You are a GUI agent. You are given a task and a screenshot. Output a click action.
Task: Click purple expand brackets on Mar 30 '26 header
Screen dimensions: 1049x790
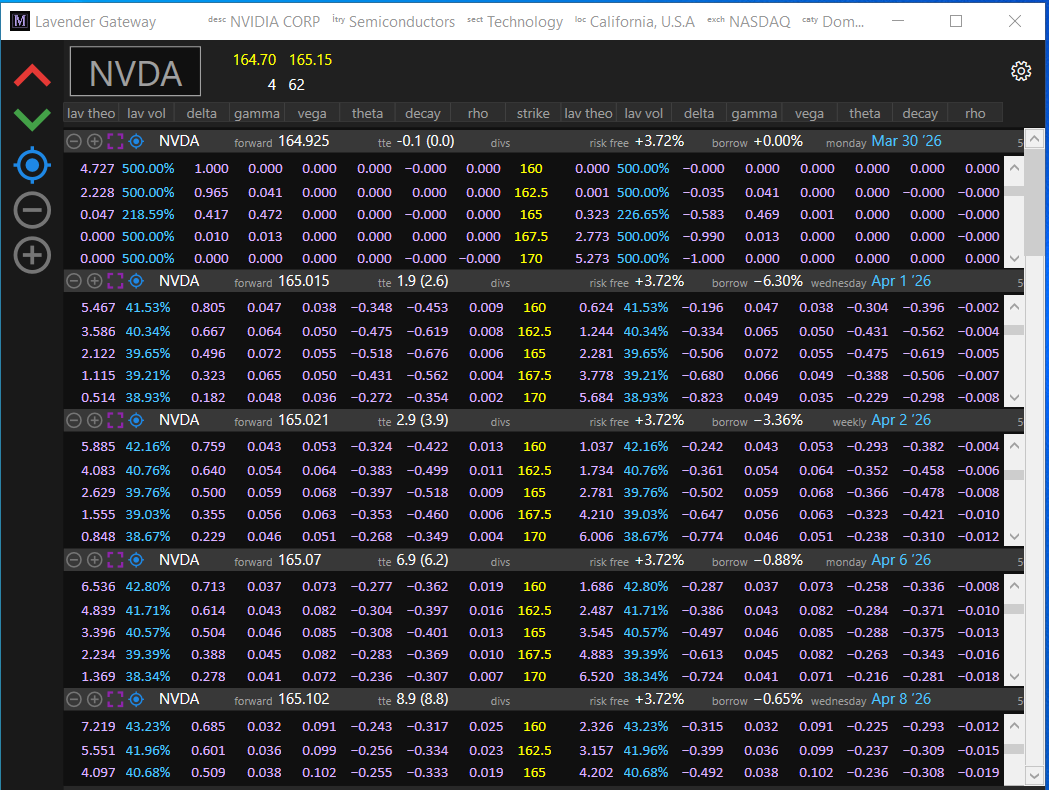click(x=114, y=141)
